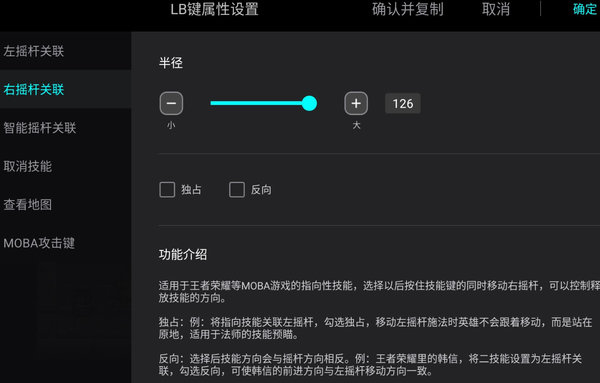Click the LB键属性设置 title
Image resolution: width=600 pixels, height=383 pixels.
click(x=214, y=9)
